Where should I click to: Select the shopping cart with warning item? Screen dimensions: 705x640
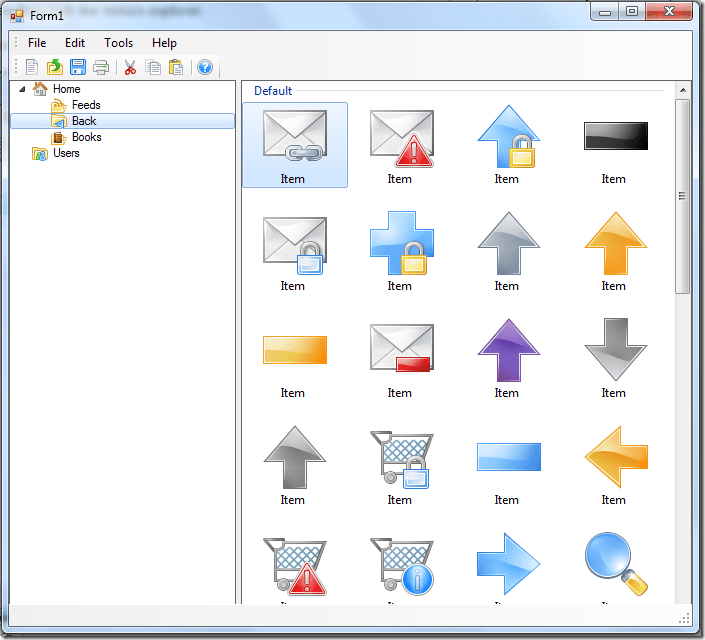pos(295,568)
